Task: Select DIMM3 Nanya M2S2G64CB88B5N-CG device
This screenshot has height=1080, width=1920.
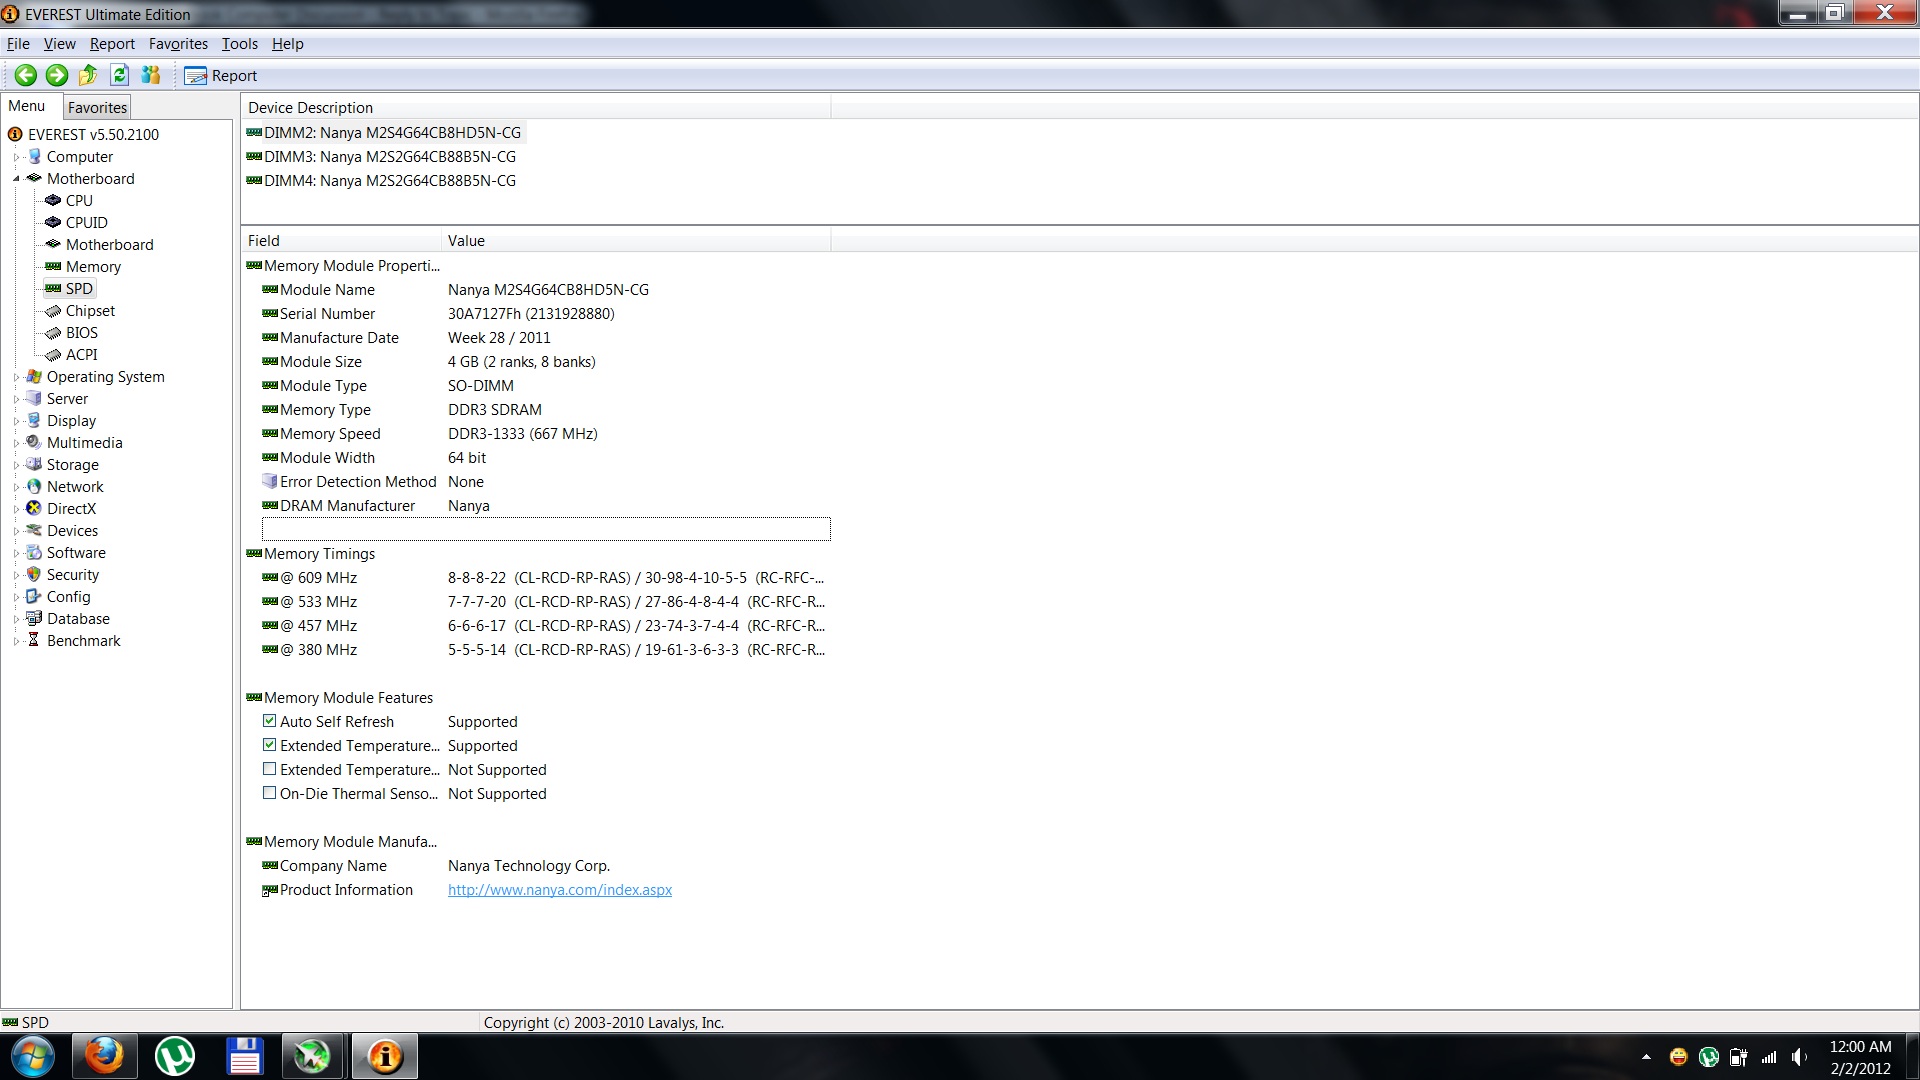Action: pos(381,157)
